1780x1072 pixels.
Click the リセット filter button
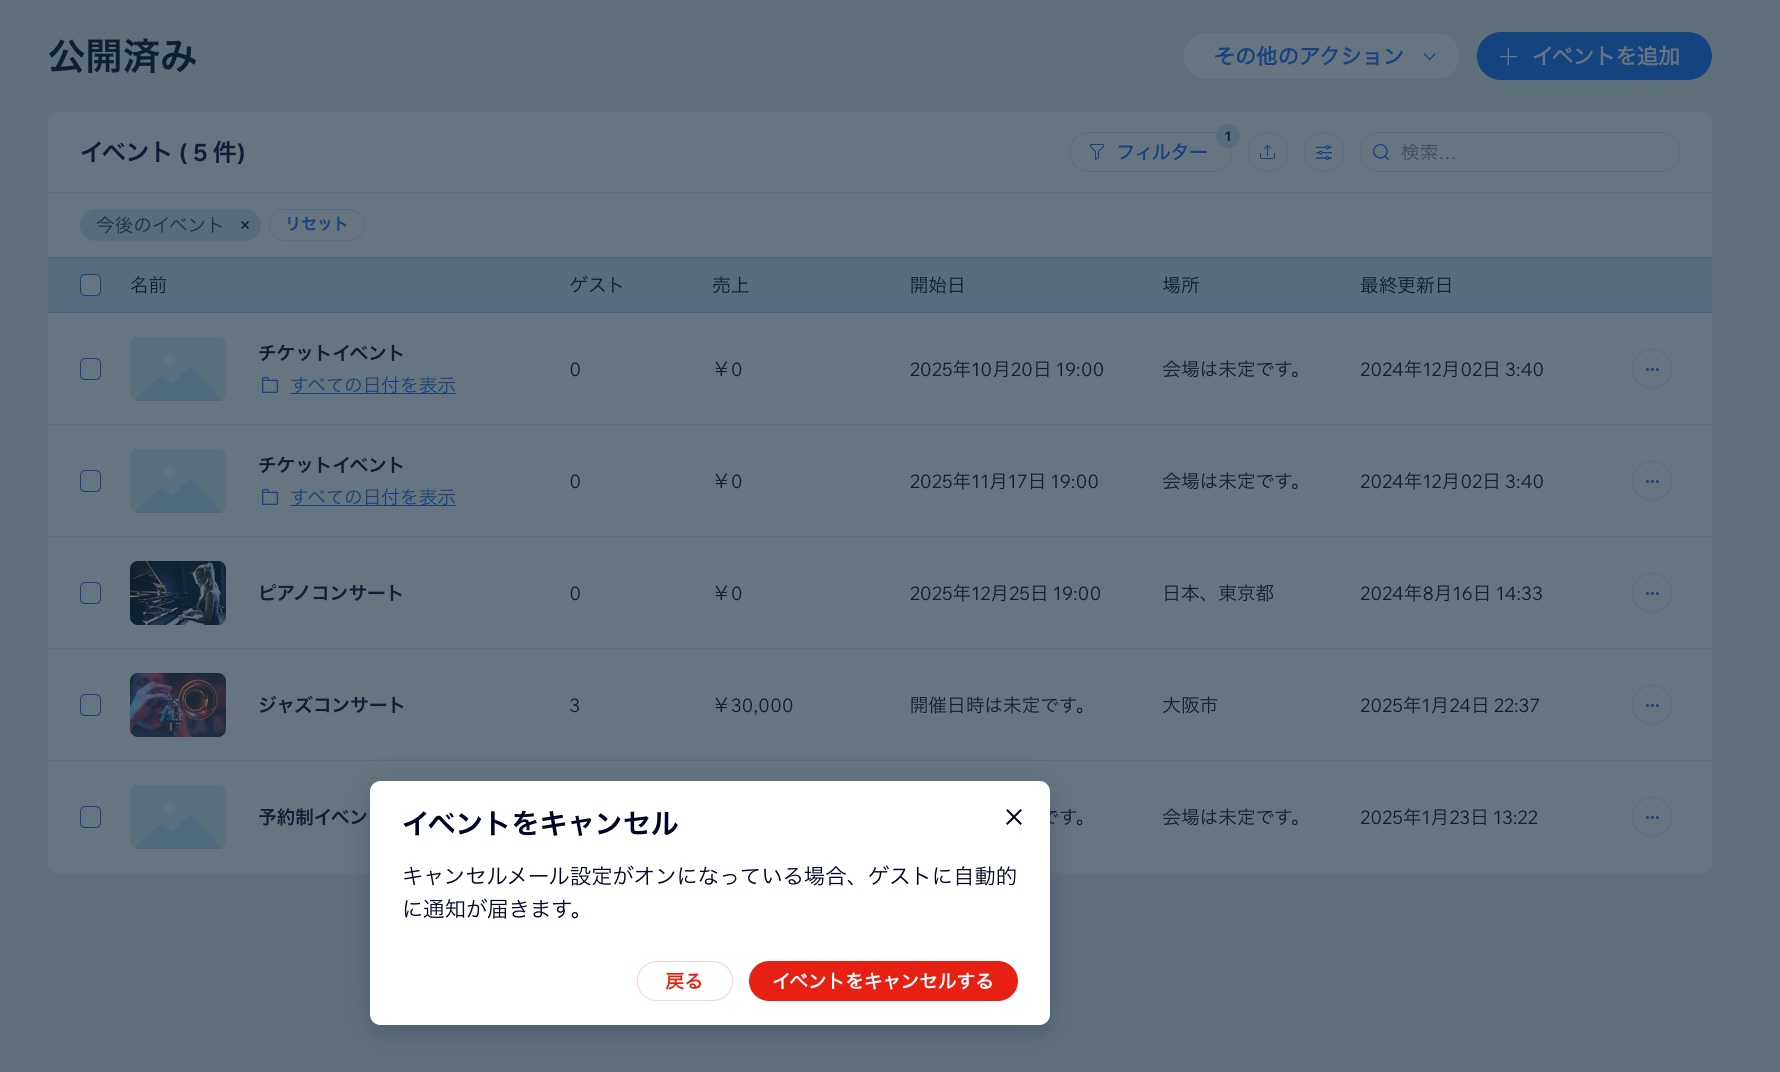click(x=316, y=224)
